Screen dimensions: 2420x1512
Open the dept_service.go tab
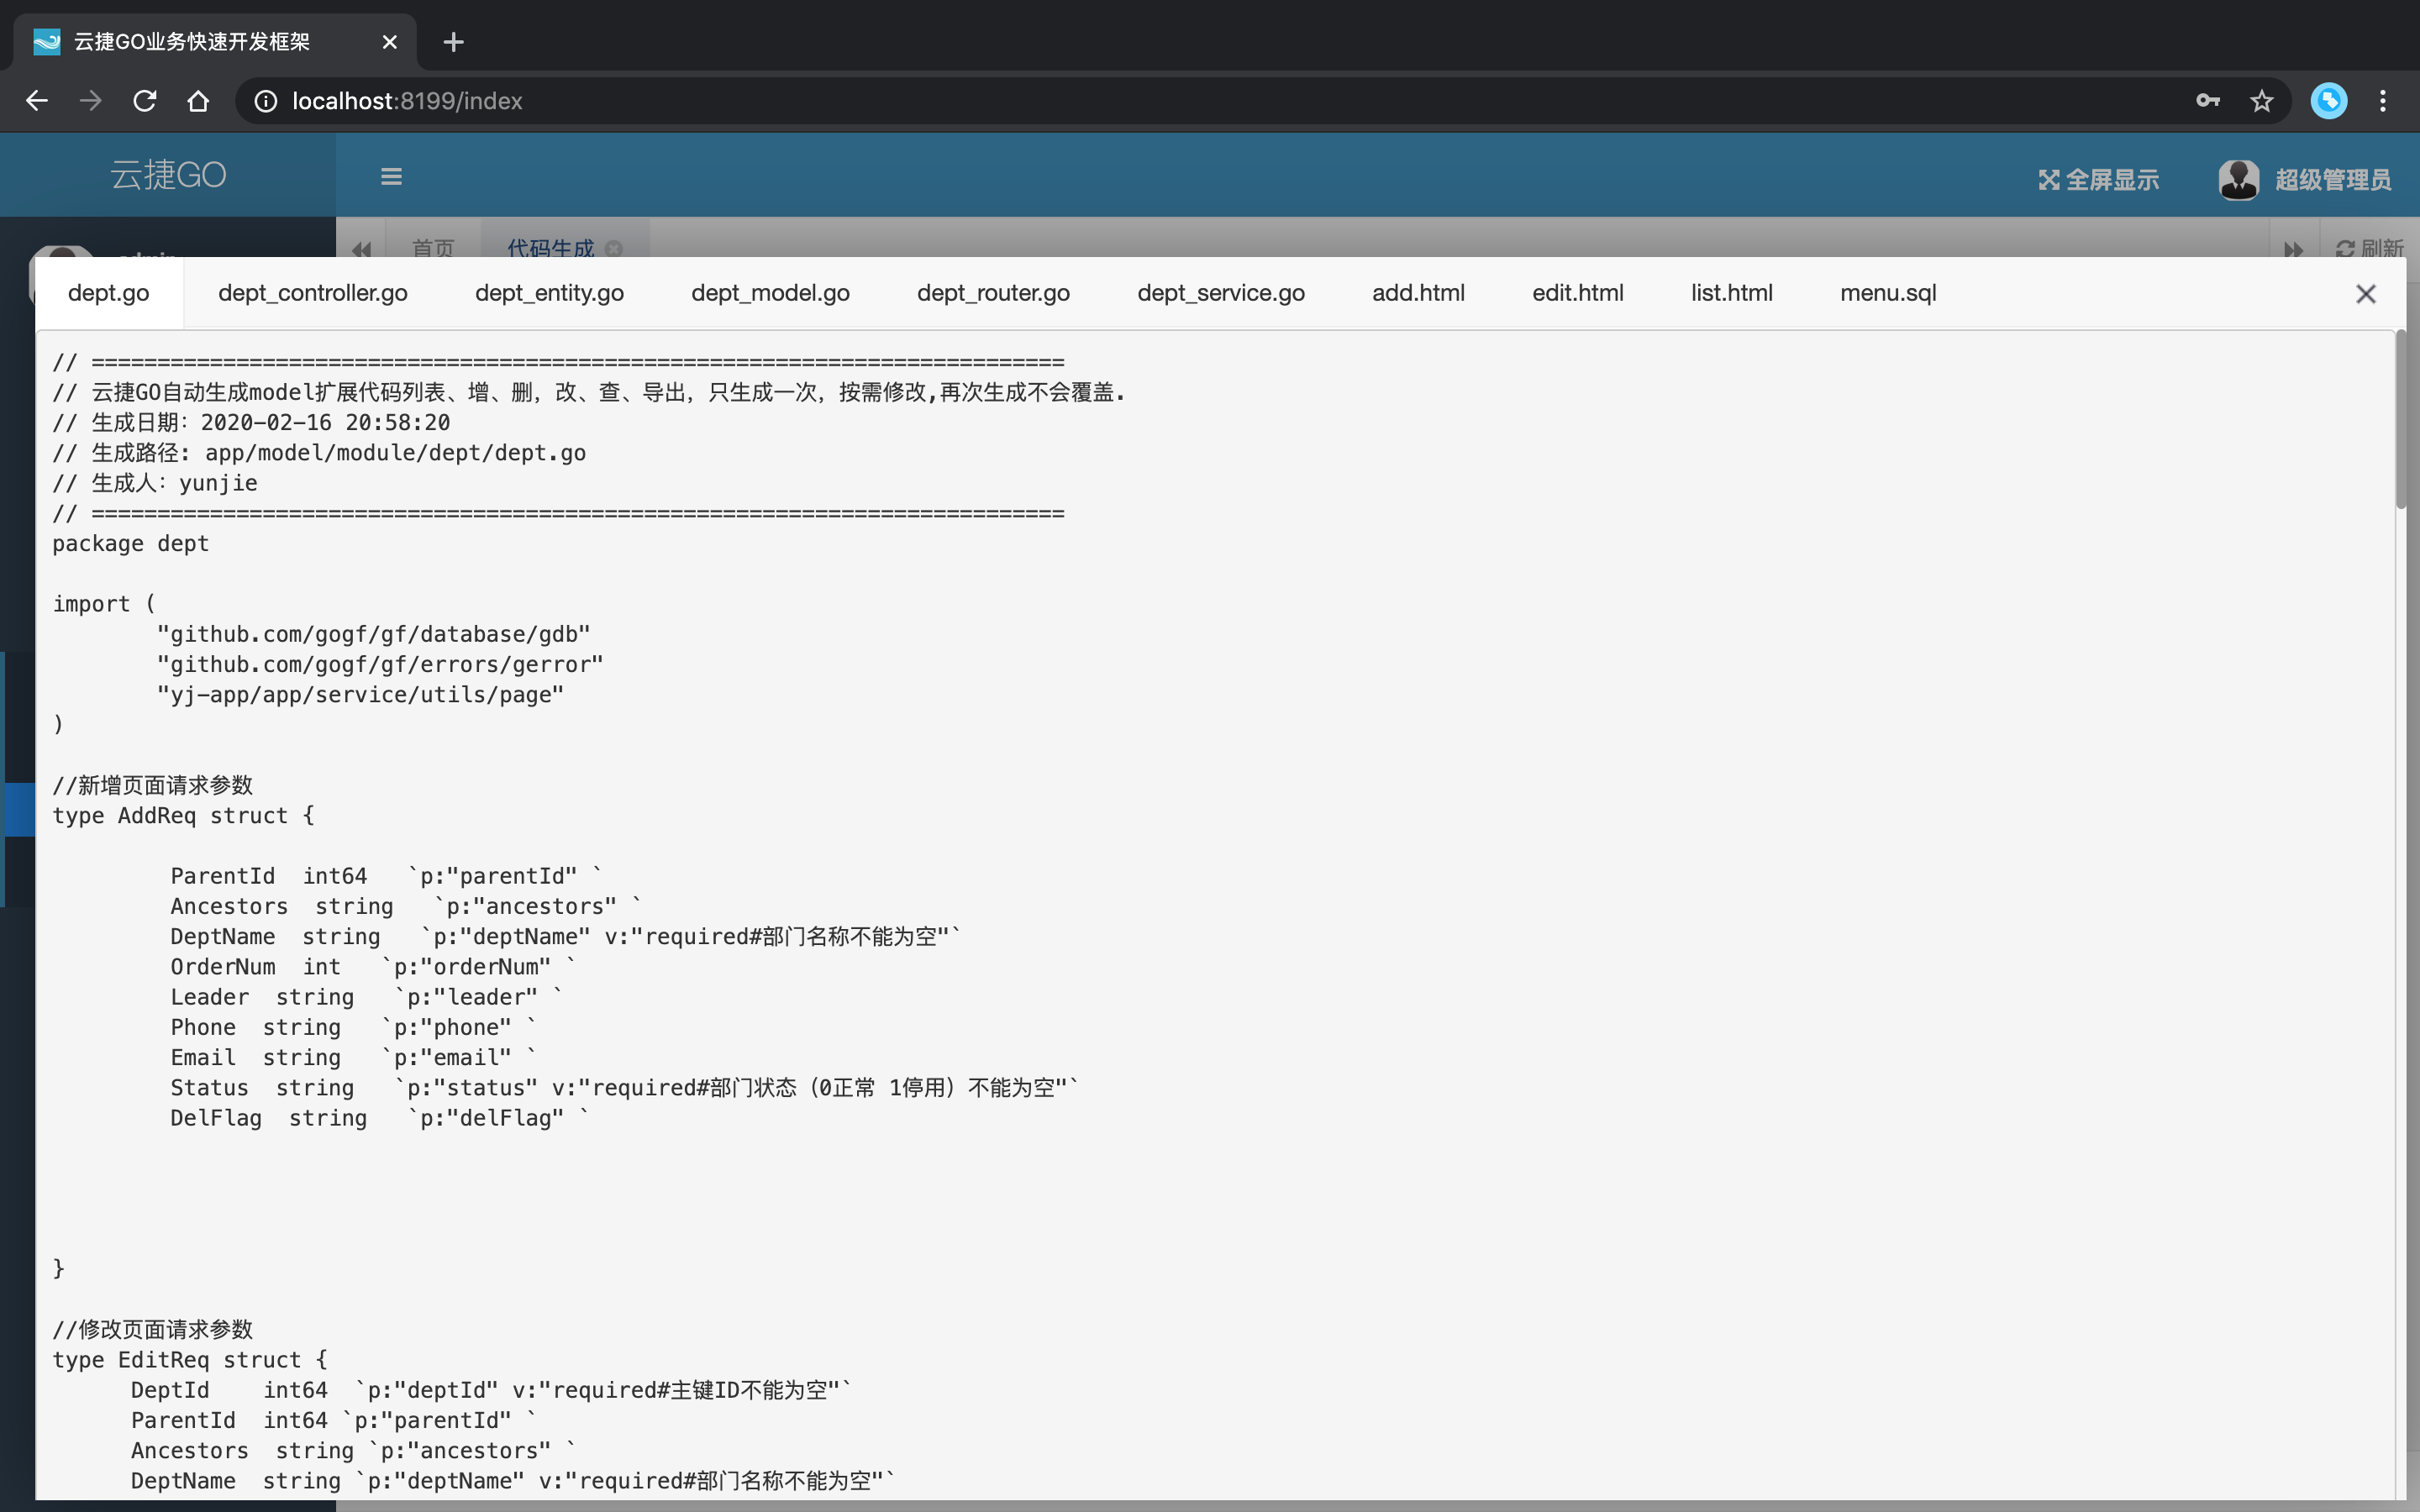(1220, 293)
